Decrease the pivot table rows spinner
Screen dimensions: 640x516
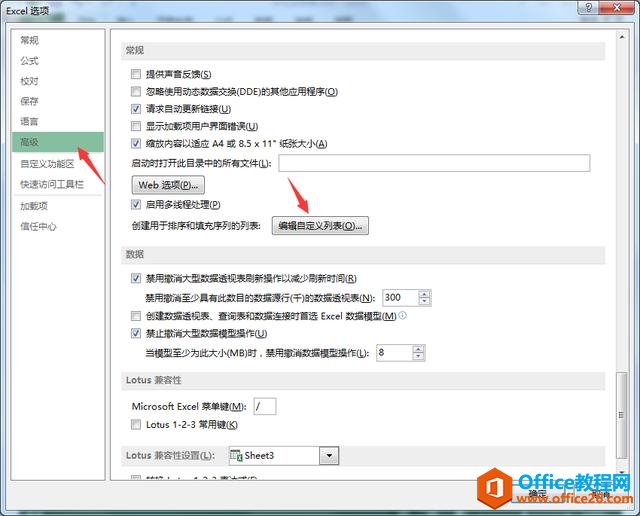click(424, 302)
